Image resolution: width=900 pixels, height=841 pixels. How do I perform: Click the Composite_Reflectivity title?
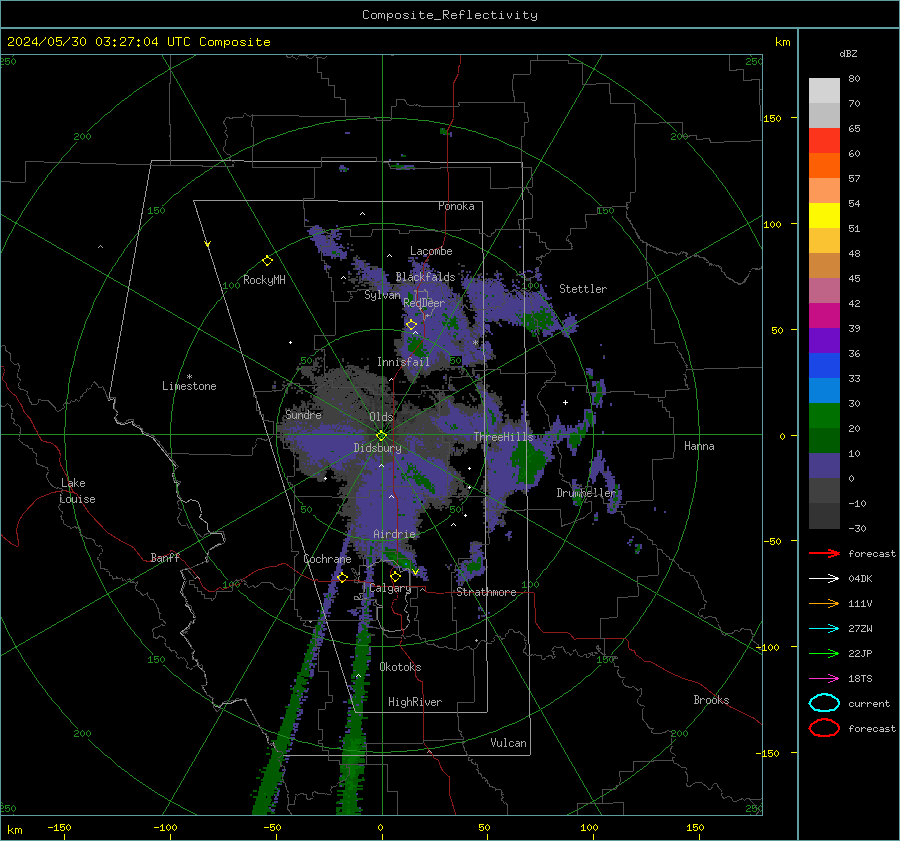coord(449,15)
